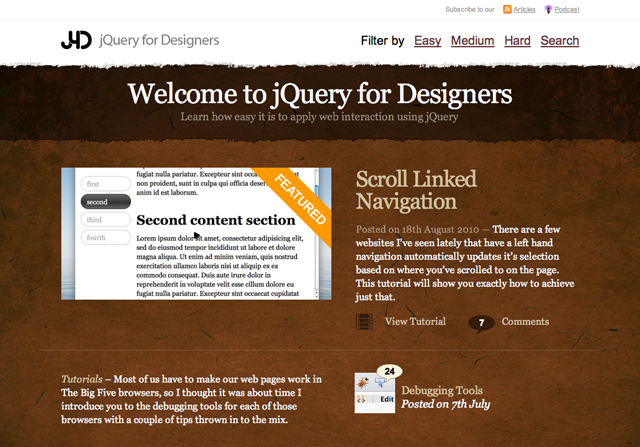Open the Articles feed link

tap(524, 9)
